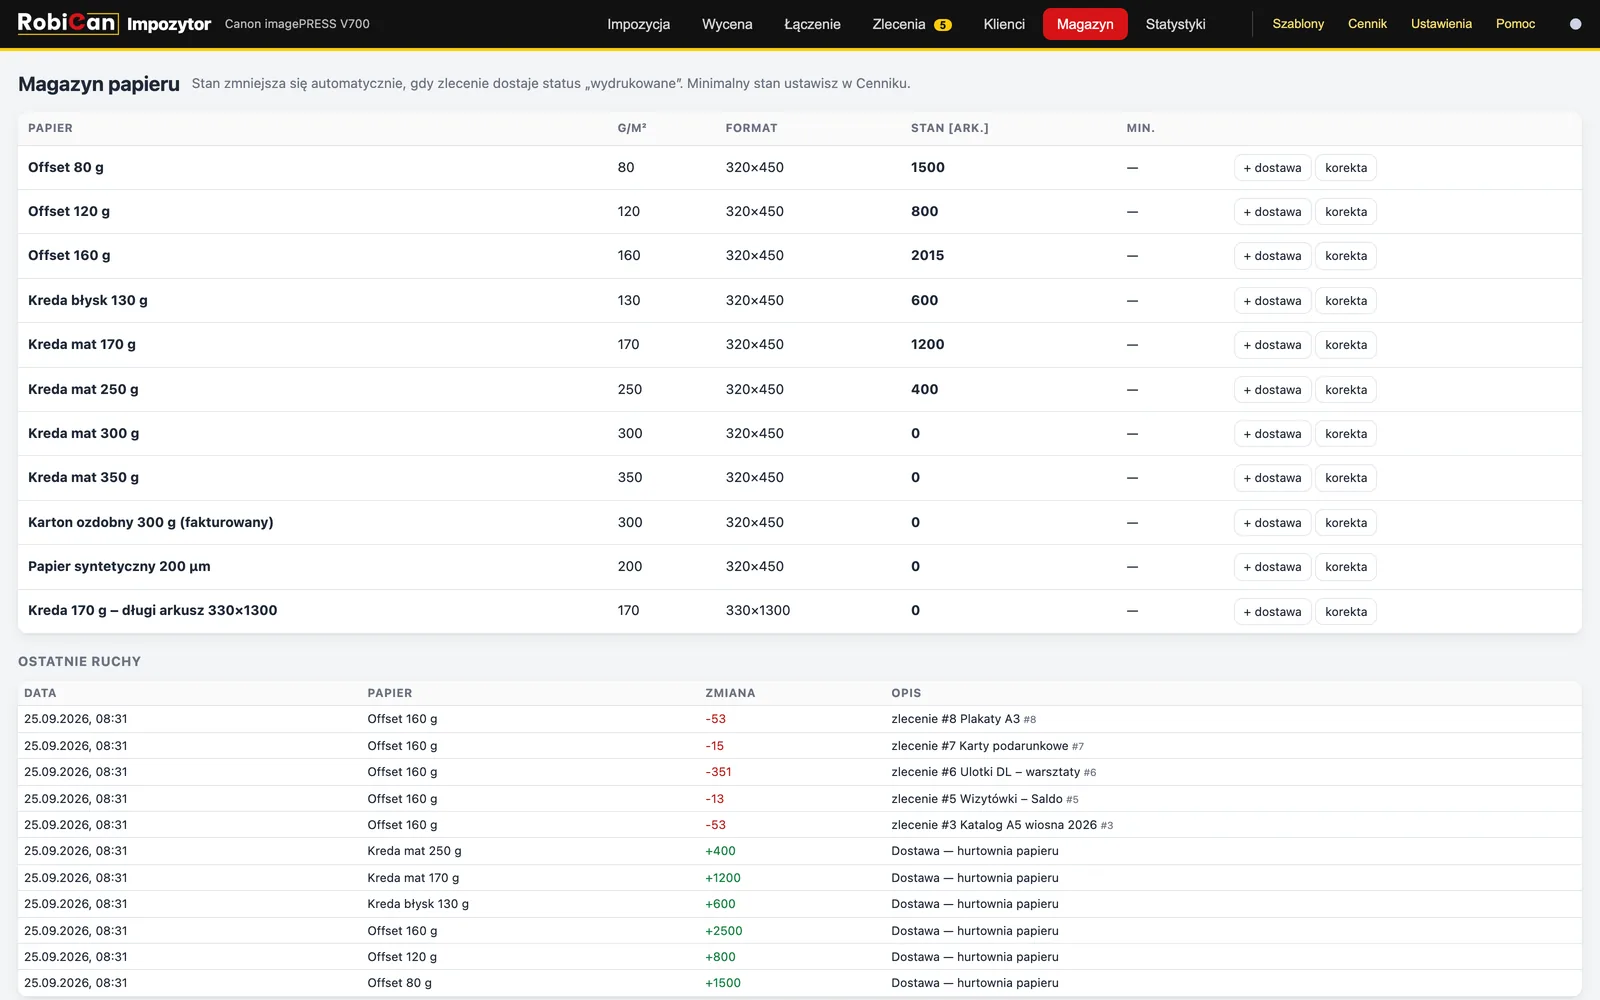The height and width of the screenshot is (1000, 1600).
Task: Click the +1500 change for Offset 80 g
Action: click(723, 983)
